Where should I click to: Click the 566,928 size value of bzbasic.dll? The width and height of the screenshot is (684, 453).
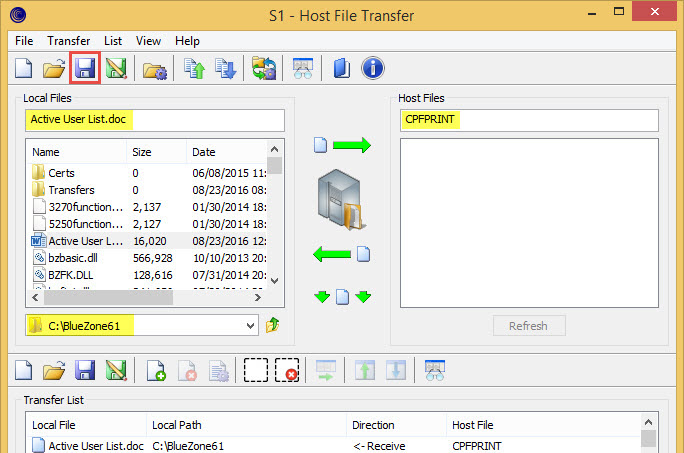pyautogui.click(x=153, y=258)
